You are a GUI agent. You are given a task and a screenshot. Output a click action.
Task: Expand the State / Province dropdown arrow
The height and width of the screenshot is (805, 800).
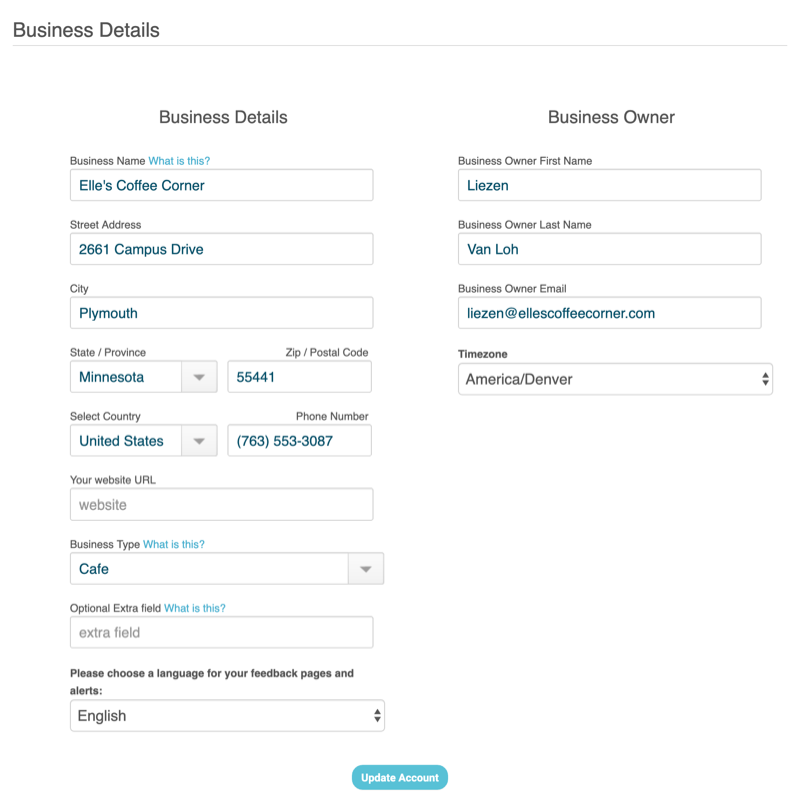199,377
